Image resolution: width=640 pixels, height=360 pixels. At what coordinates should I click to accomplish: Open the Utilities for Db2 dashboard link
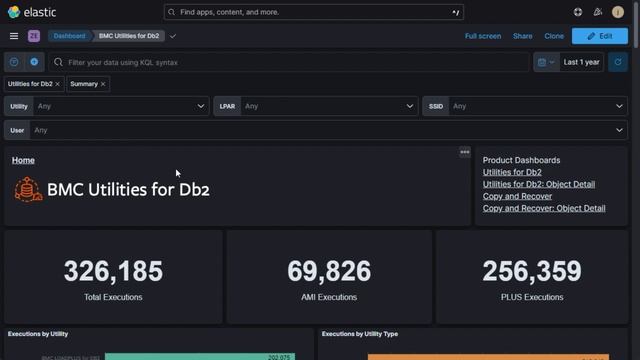click(512, 172)
